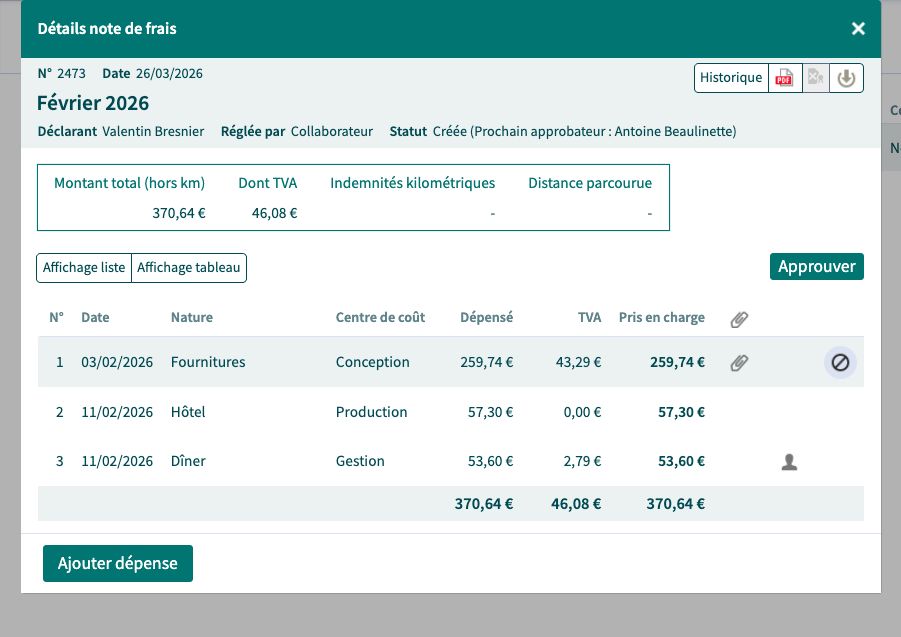Click the Distance parcourue label
Image resolution: width=901 pixels, height=637 pixels.
(590, 183)
